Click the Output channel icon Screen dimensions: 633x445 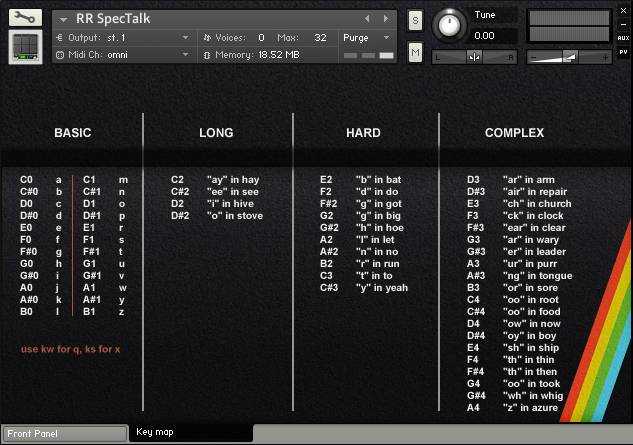(59, 38)
